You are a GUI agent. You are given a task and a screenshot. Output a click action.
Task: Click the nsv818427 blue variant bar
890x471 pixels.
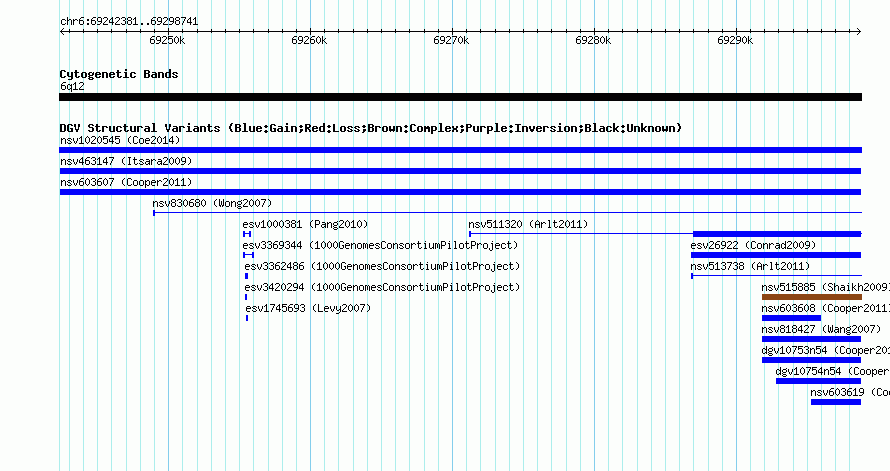tap(812, 339)
